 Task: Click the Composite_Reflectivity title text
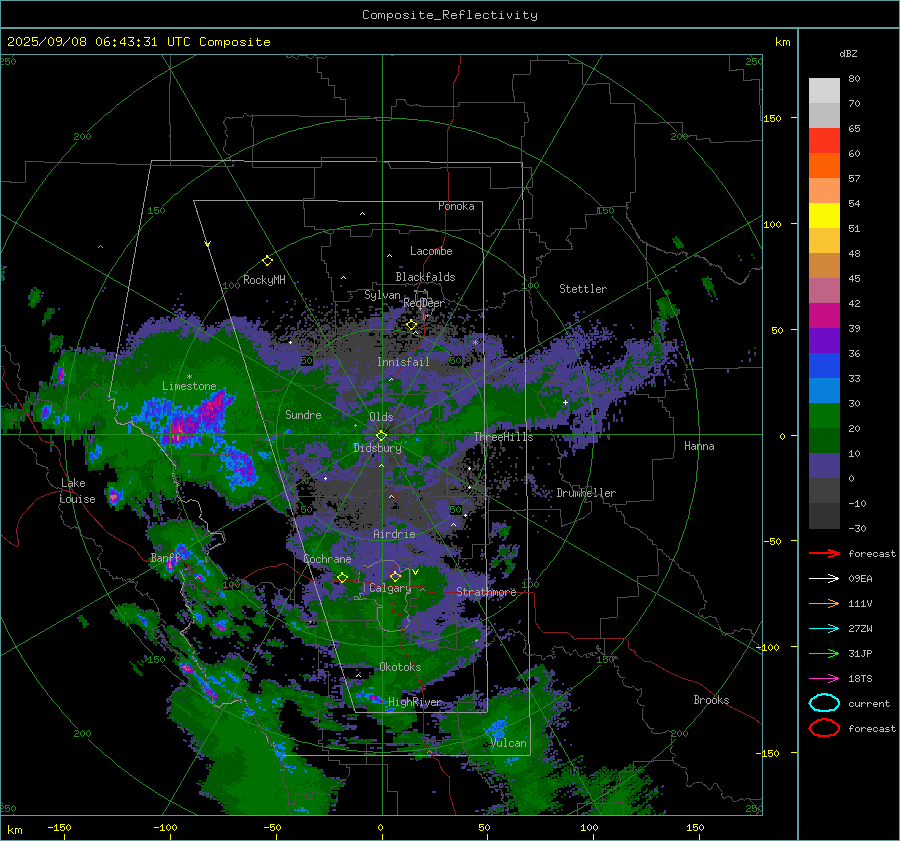click(450, 15)
